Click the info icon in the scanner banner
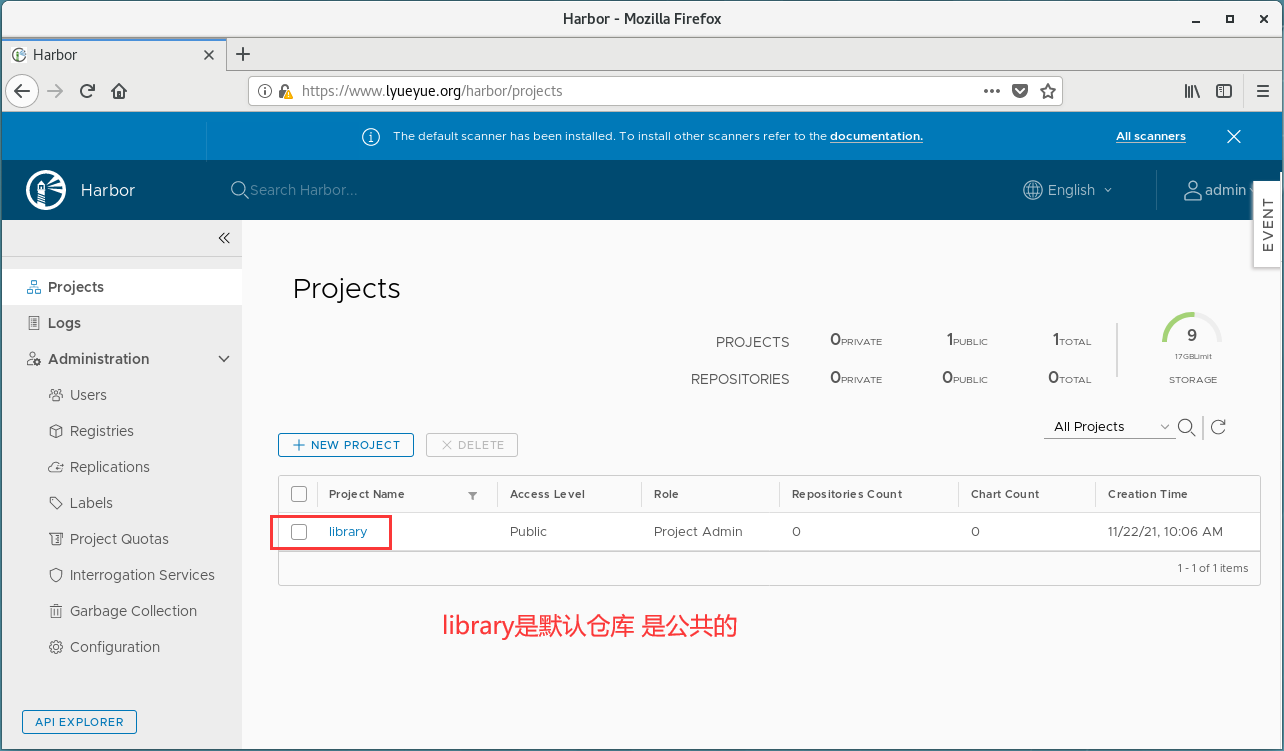The width and height of the screenshot is (1284, 751). coord(371,137)
